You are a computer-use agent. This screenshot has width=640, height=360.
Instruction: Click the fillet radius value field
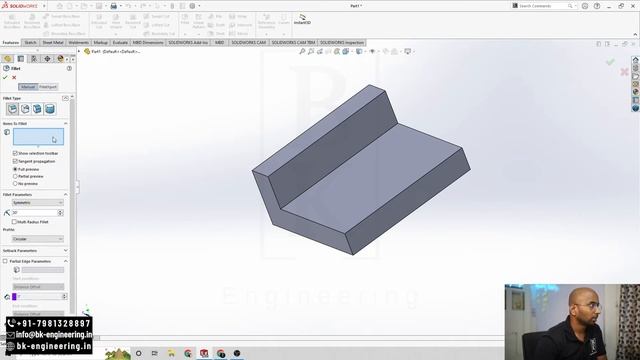coord(35,213)
